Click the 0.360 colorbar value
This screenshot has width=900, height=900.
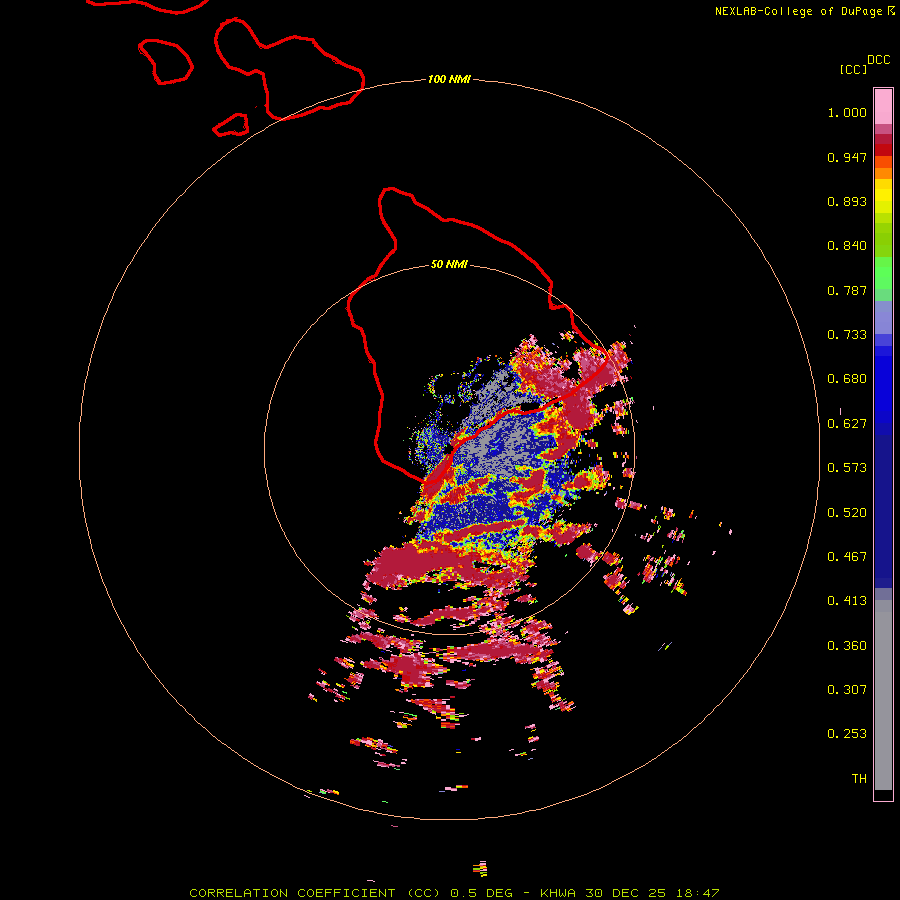[847, 646]
